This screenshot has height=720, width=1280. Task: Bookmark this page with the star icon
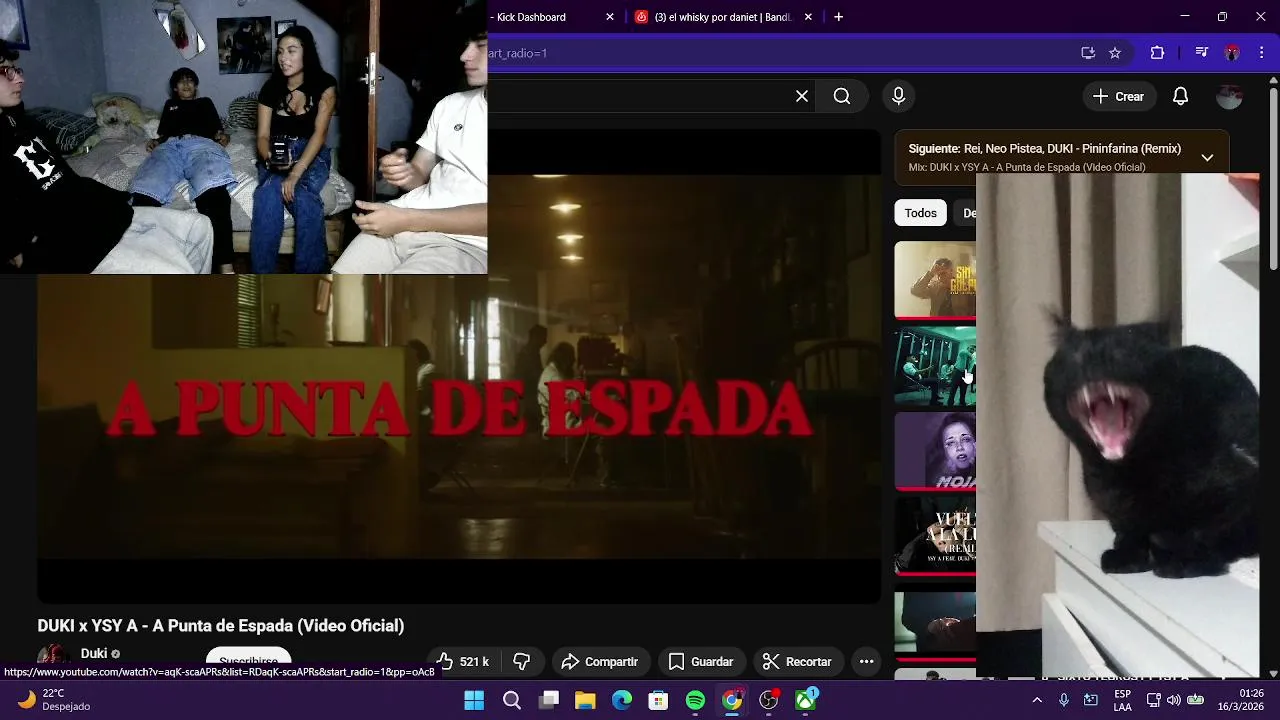coord(1115,53)
